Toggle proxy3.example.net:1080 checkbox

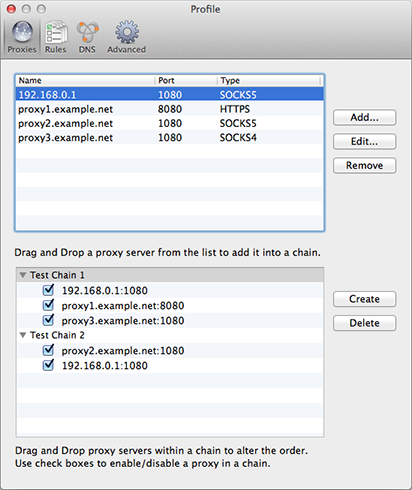click(48, 320)
